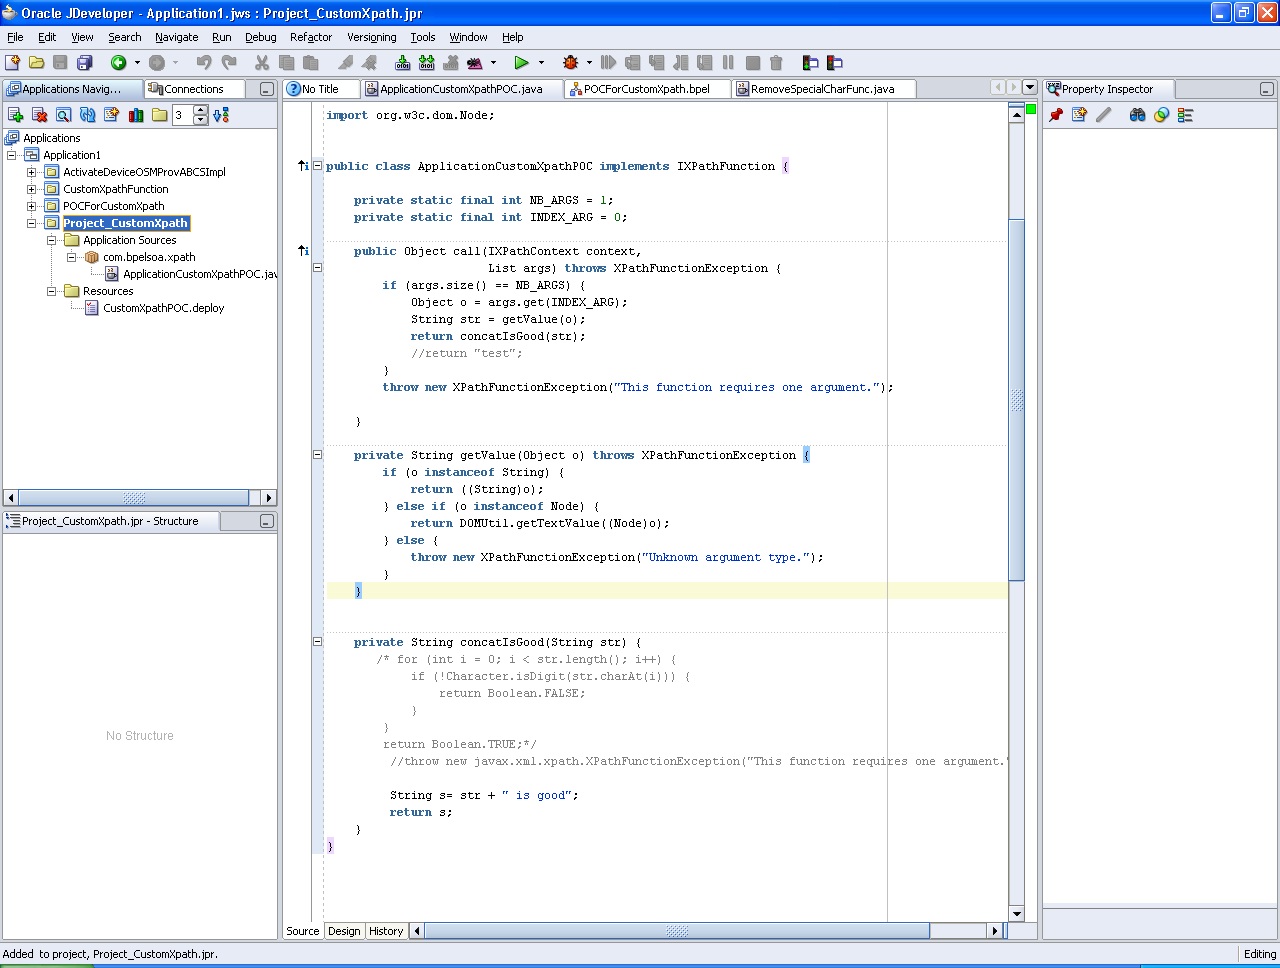Click the Make project icon
This screenshot has width=1280, height=968.
click(403, 62)
